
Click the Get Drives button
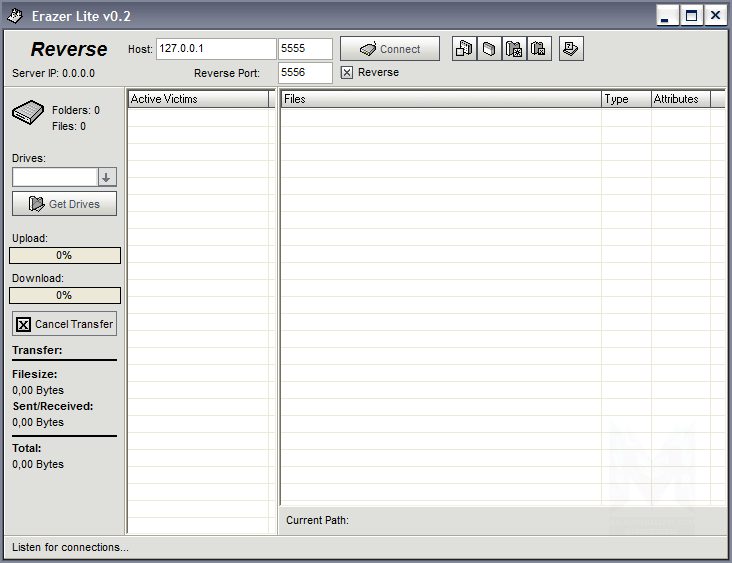pyautogui.click(x=64, y=204)
